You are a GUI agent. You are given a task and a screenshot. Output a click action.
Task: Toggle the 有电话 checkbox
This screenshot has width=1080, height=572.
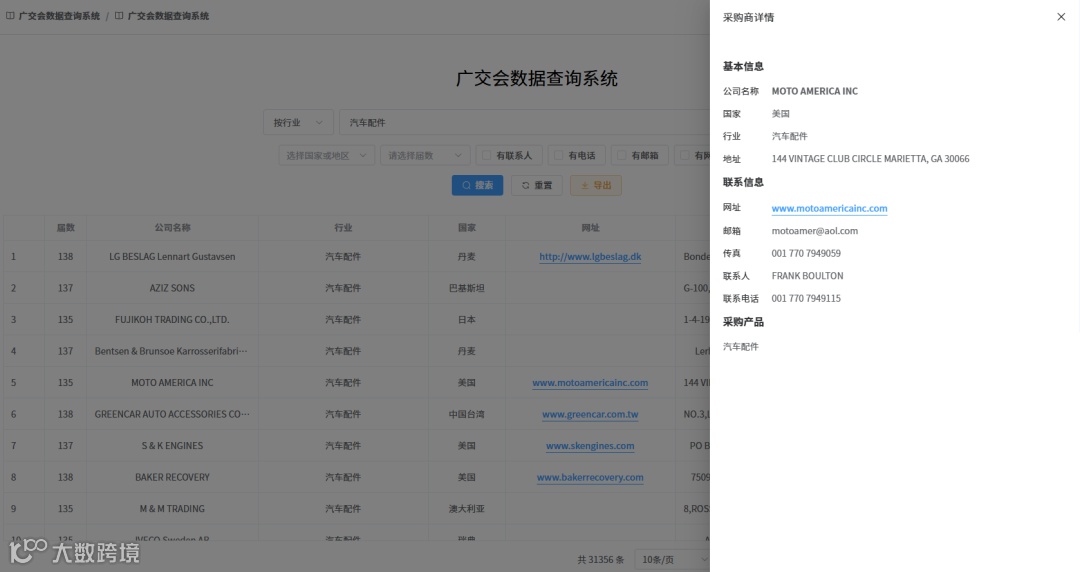pos(559,156)
